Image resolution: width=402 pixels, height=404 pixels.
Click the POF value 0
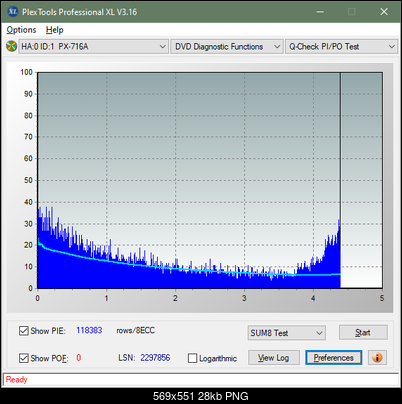point(79,358)
